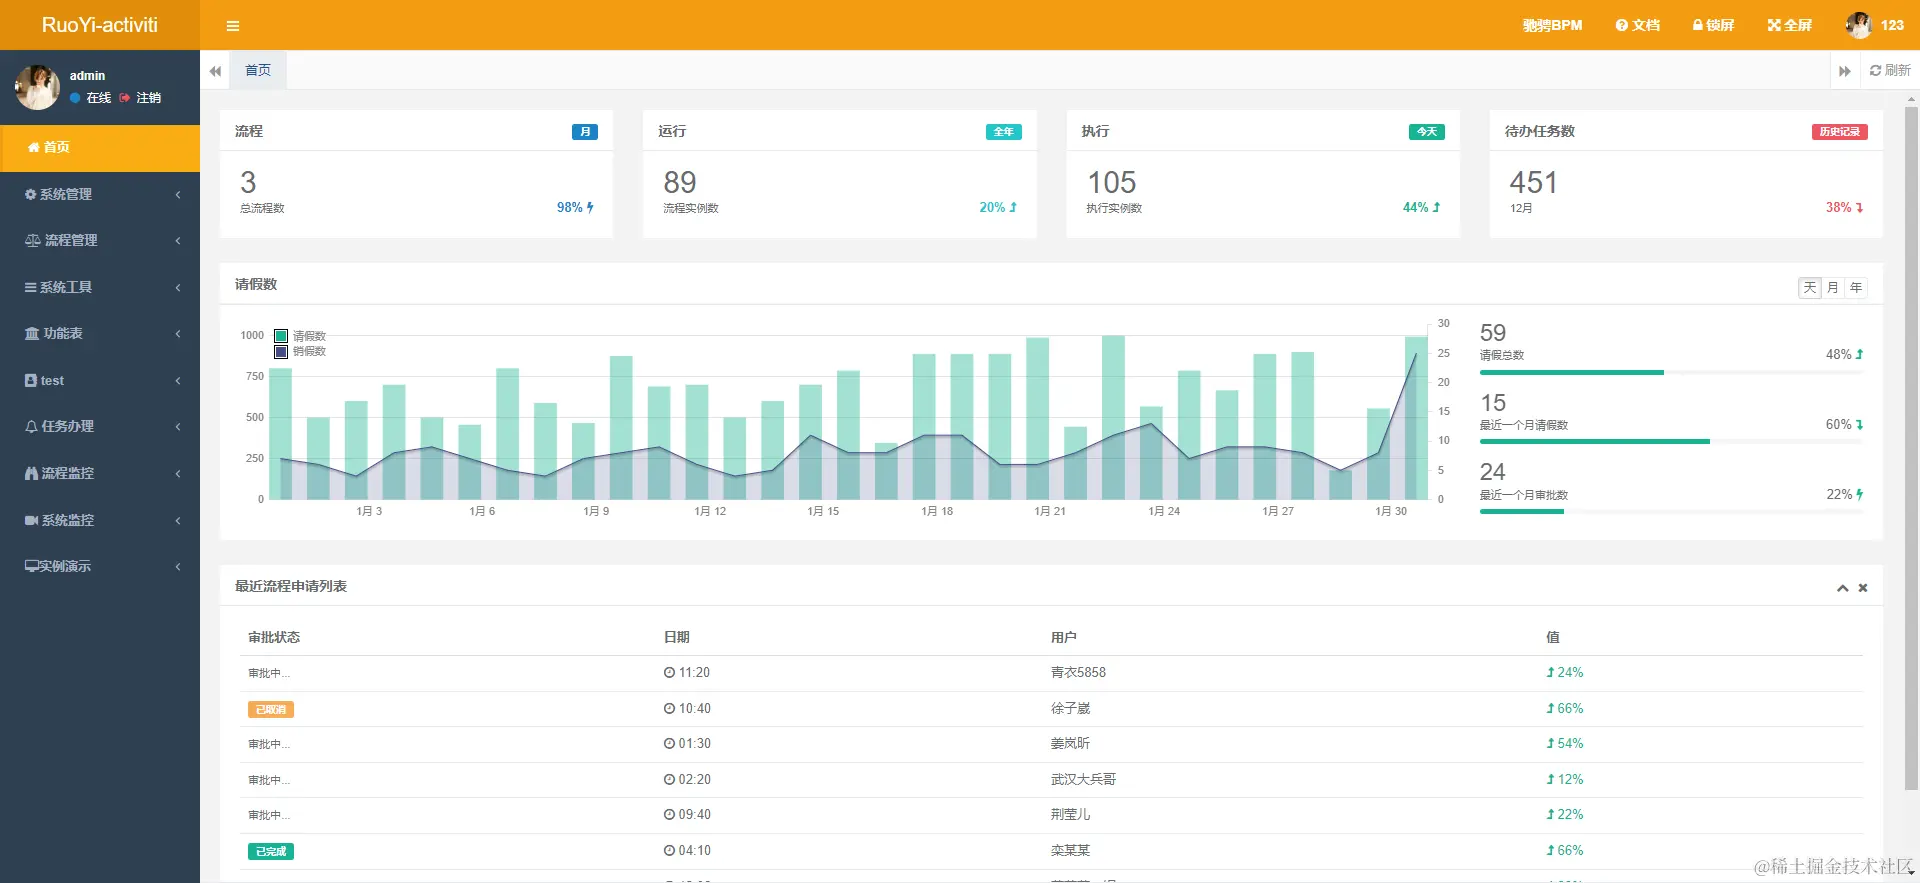The width and height of the screenshot is (1920, 883).
Task: Switch chart to 年 view
Action: point(1856,288)
